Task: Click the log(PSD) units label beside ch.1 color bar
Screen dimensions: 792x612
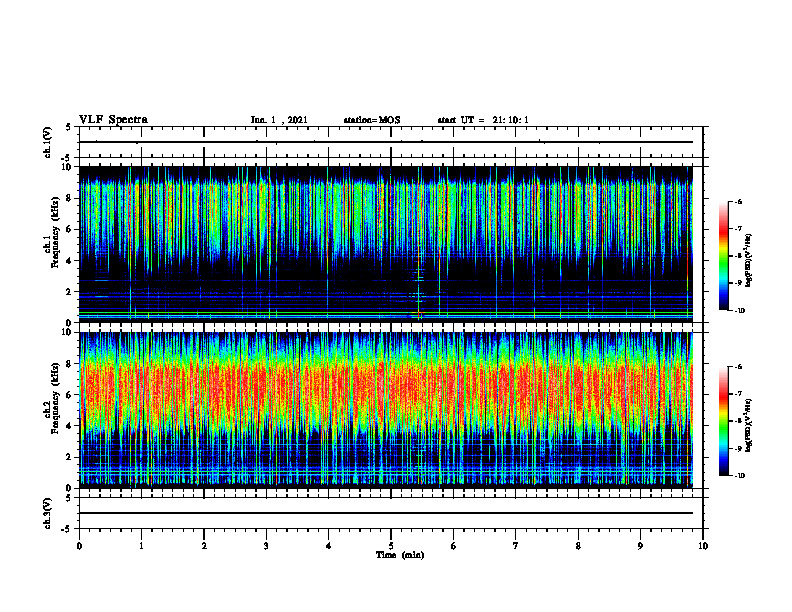Action: [x=749, y=261]
